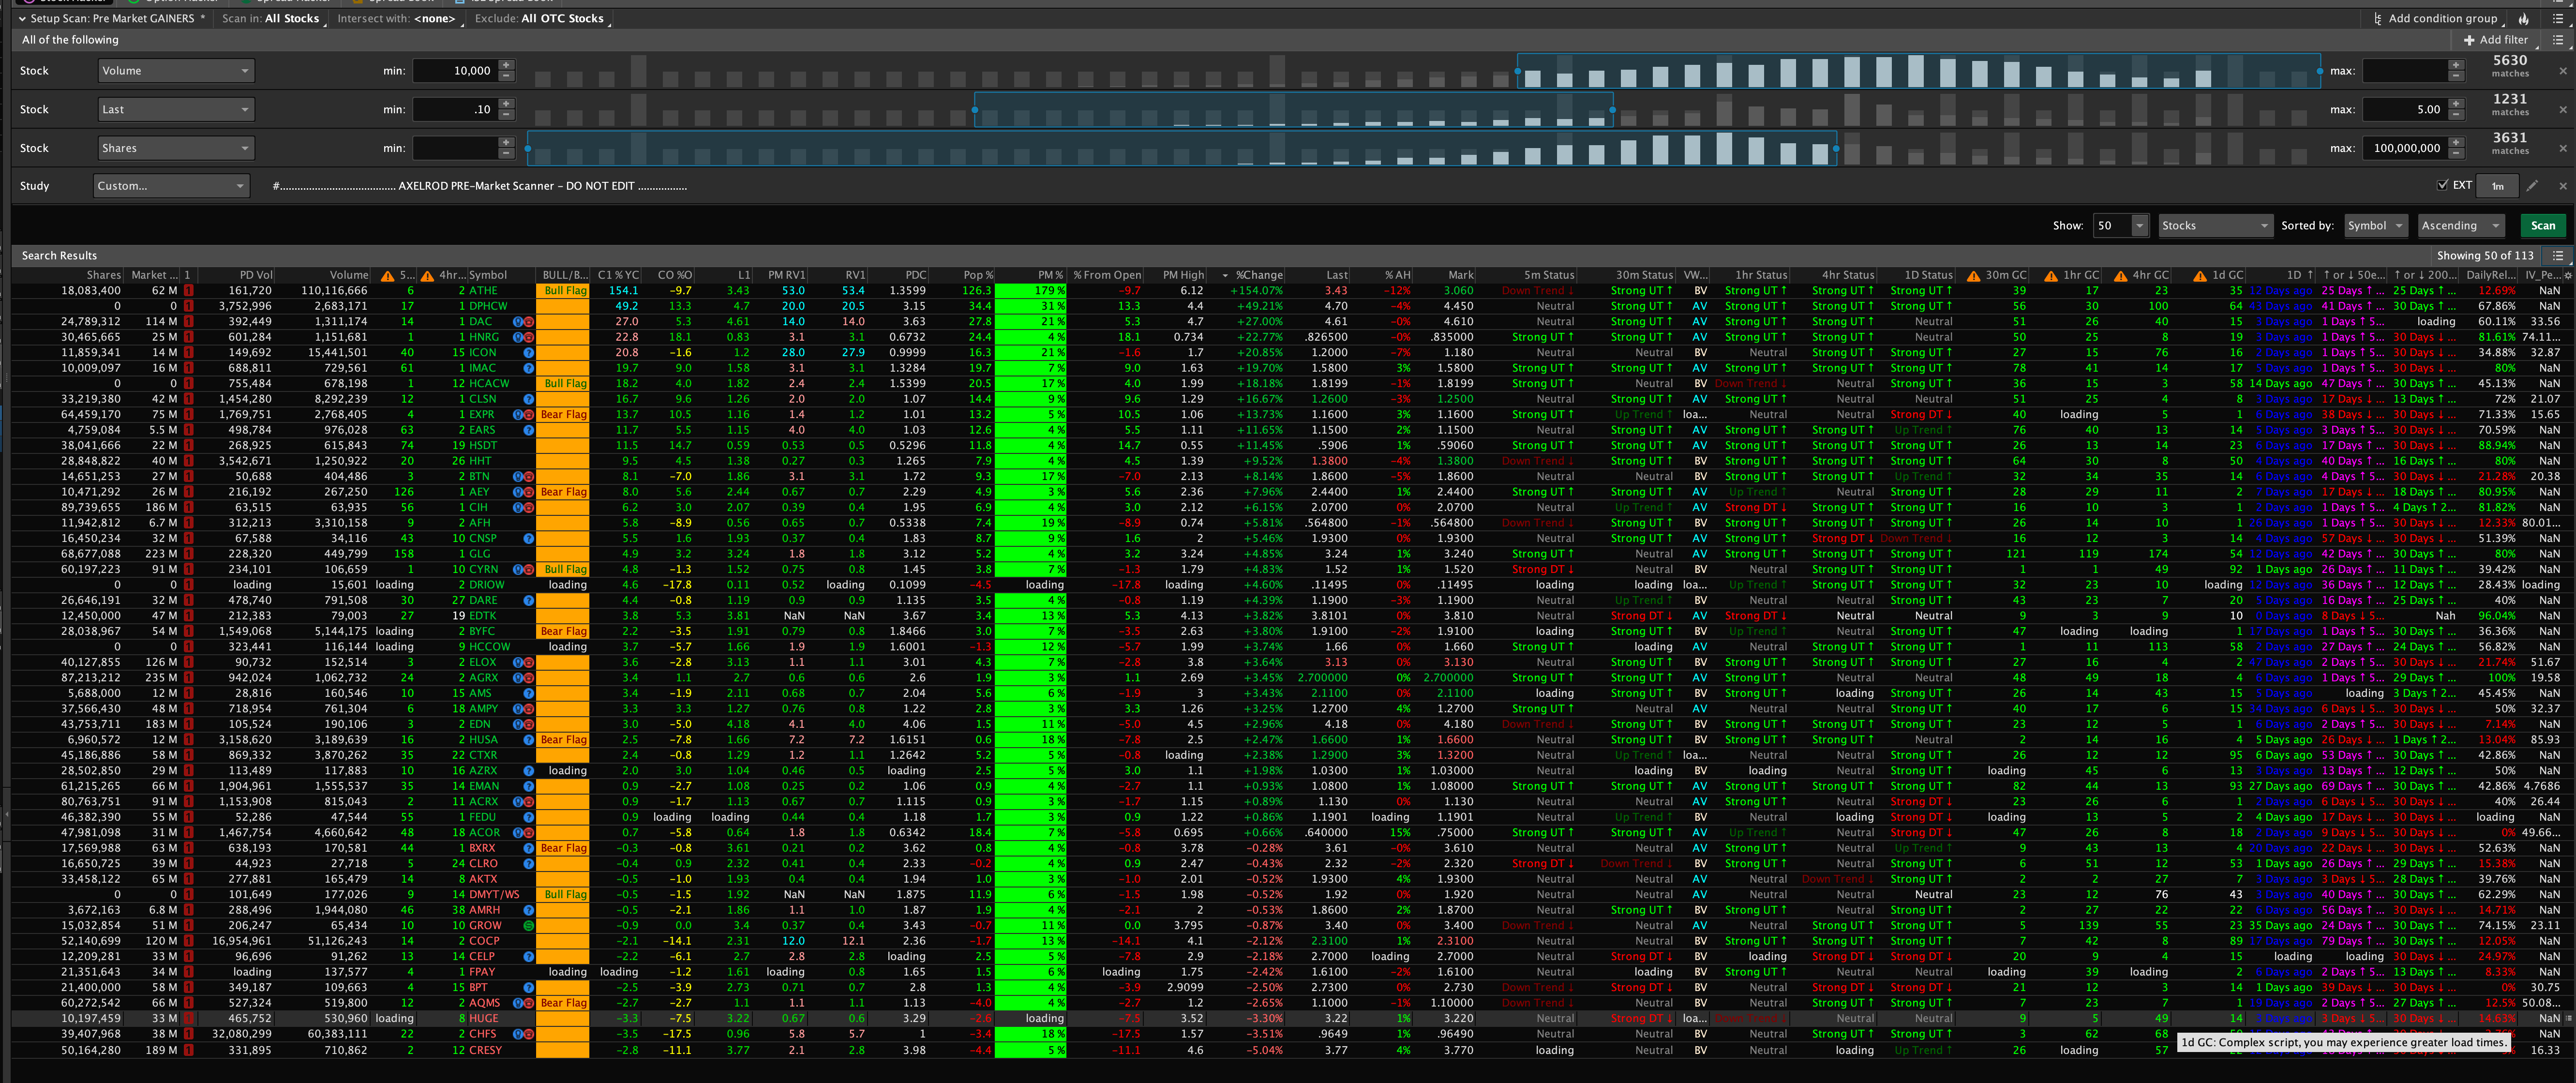2576x1083 pixels.
Task: Edit the custom study with the pencil icon
Action: (2532, 186)
